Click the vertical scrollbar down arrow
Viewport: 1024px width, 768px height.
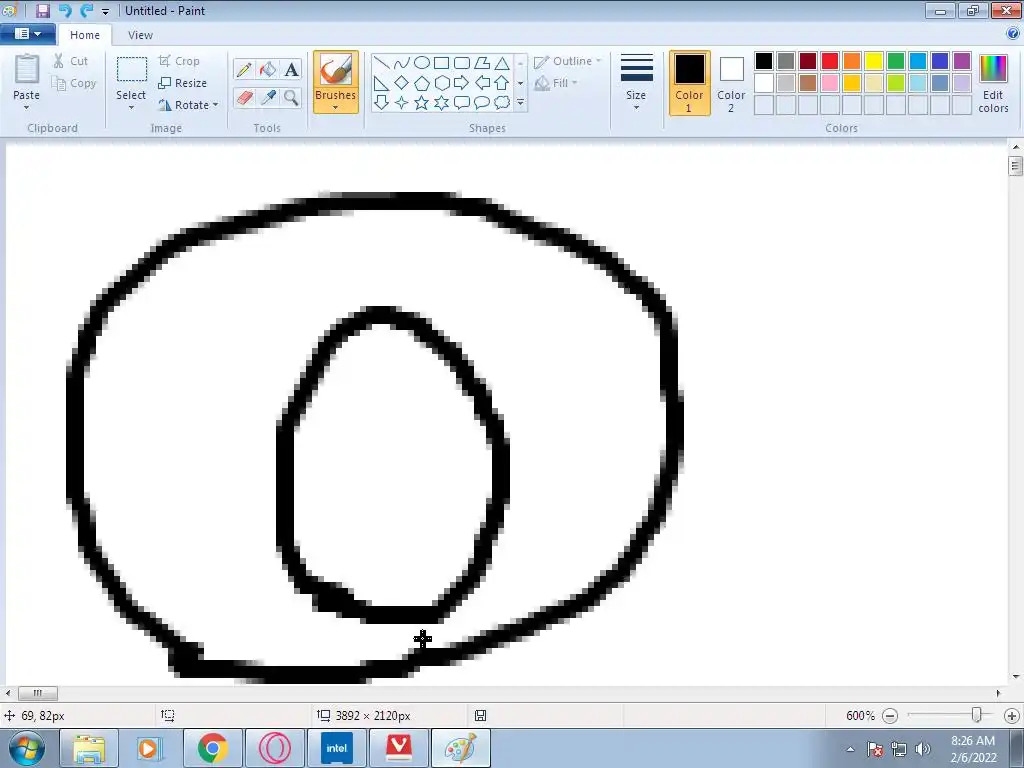pyautogui.click(x=1016, y=677)
